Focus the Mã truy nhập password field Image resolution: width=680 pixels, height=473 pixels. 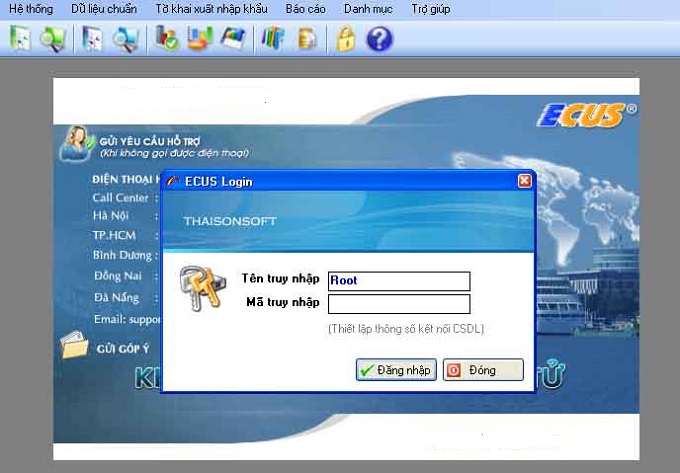click(398, 303)
